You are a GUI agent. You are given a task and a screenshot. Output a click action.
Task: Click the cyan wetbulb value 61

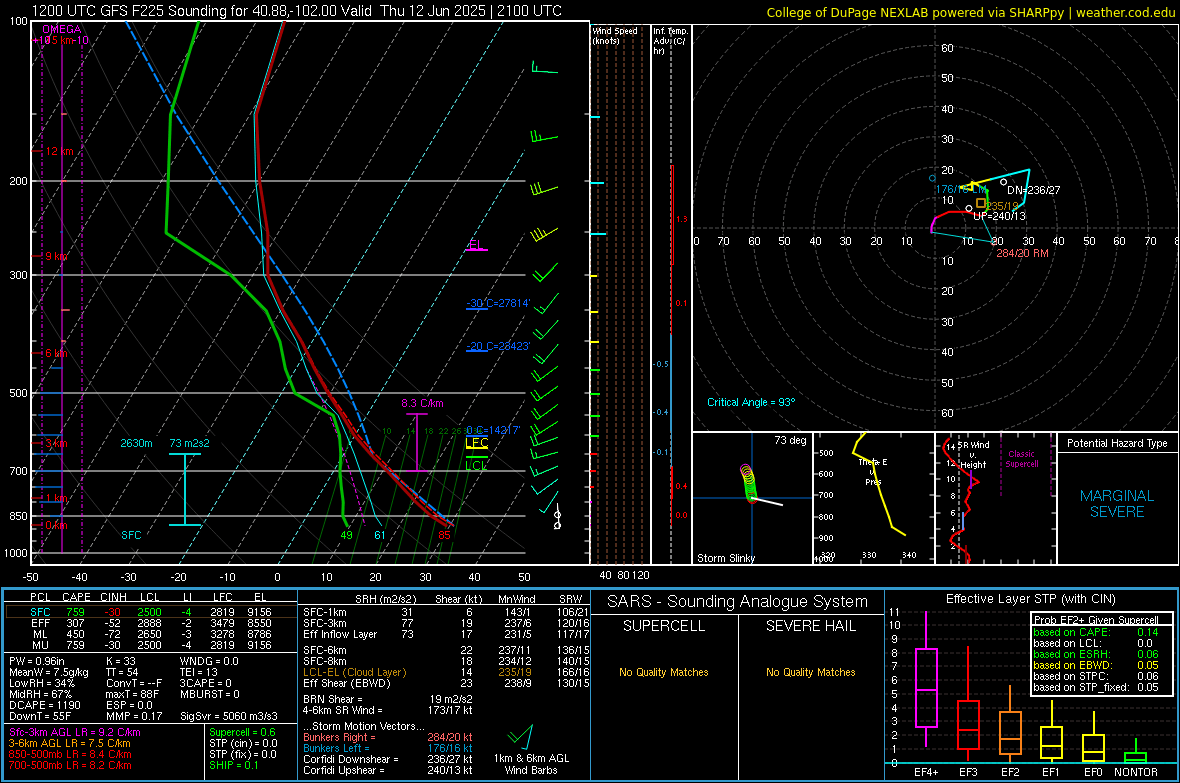click(380, 535)
